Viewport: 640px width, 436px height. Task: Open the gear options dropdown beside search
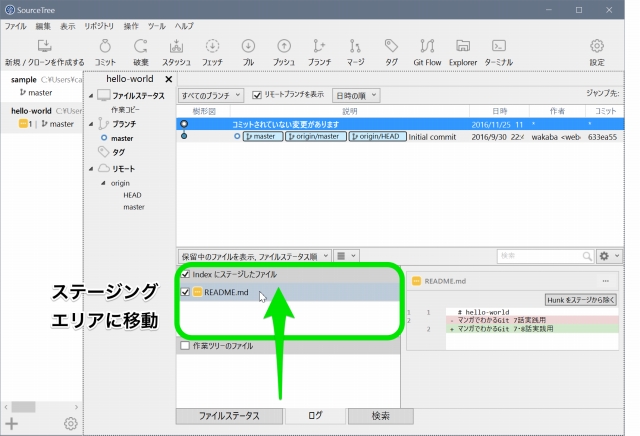(x=609, y=256)
